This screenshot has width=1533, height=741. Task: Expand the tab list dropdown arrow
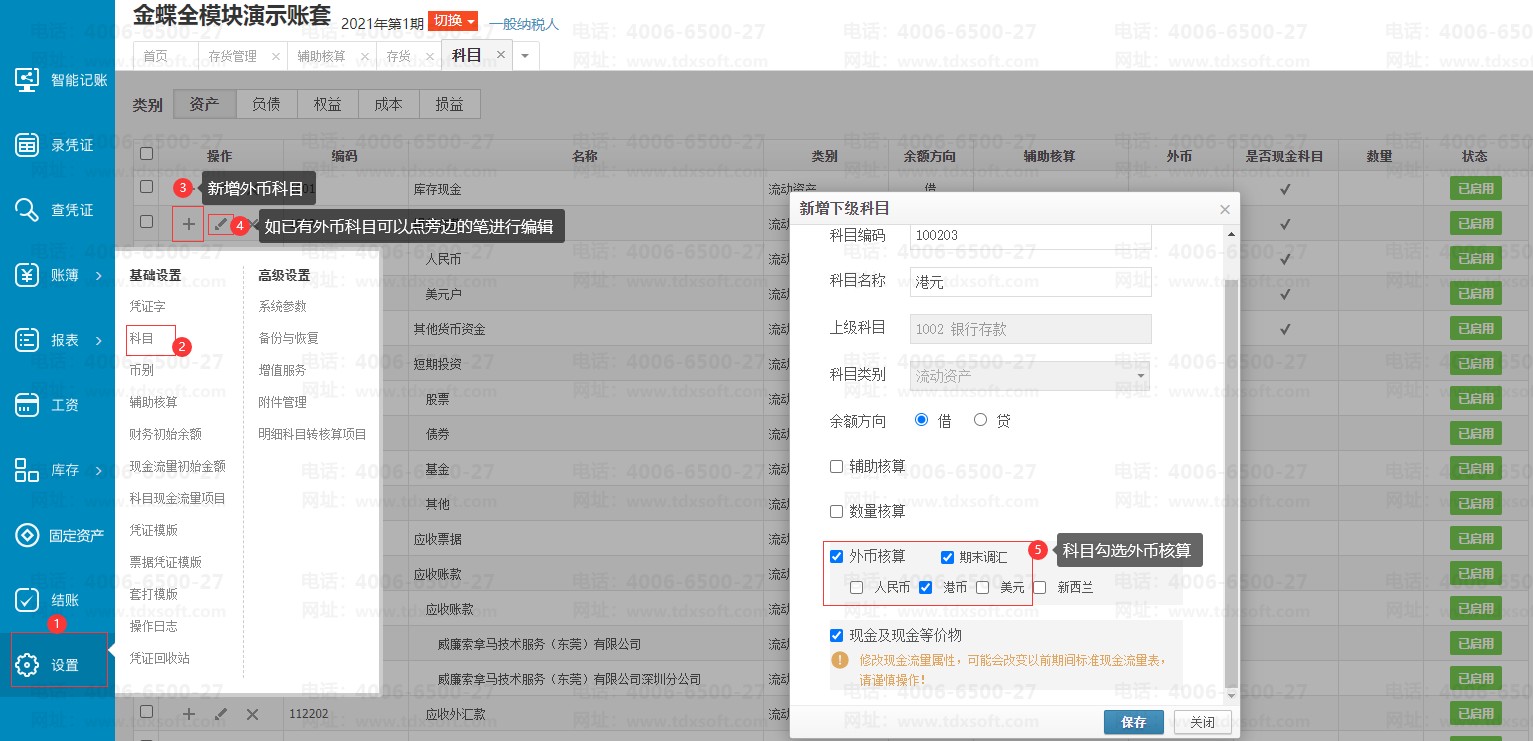click(x=525, y=56)
